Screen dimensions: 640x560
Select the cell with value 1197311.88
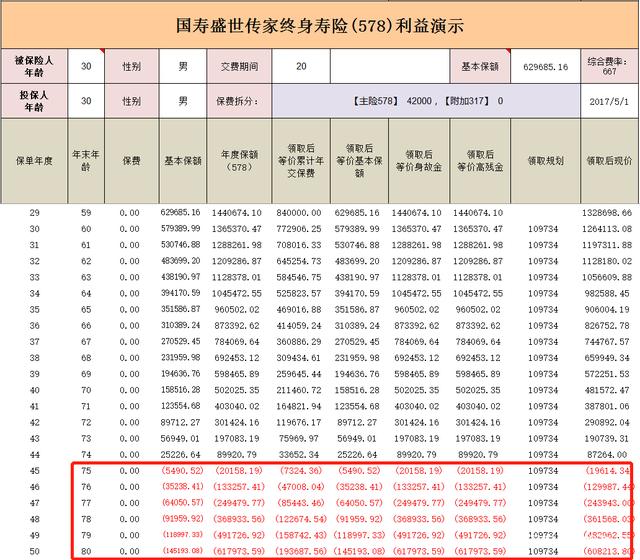607,245
